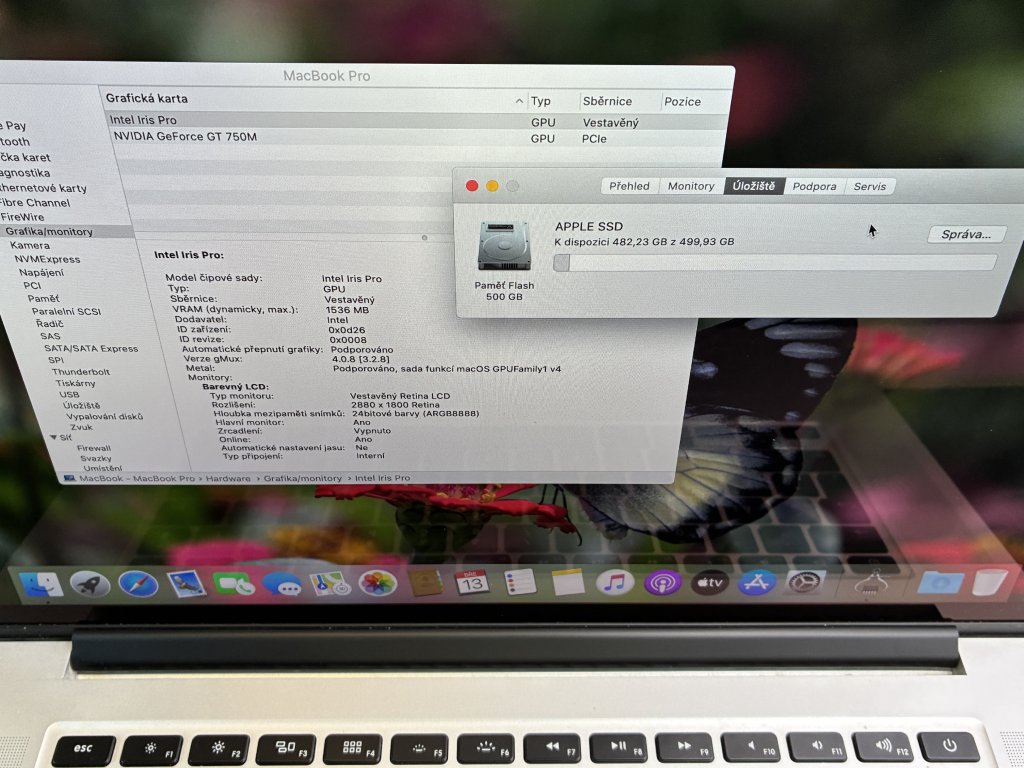Select Vypalování disků in sidebar

pos(104,417)
